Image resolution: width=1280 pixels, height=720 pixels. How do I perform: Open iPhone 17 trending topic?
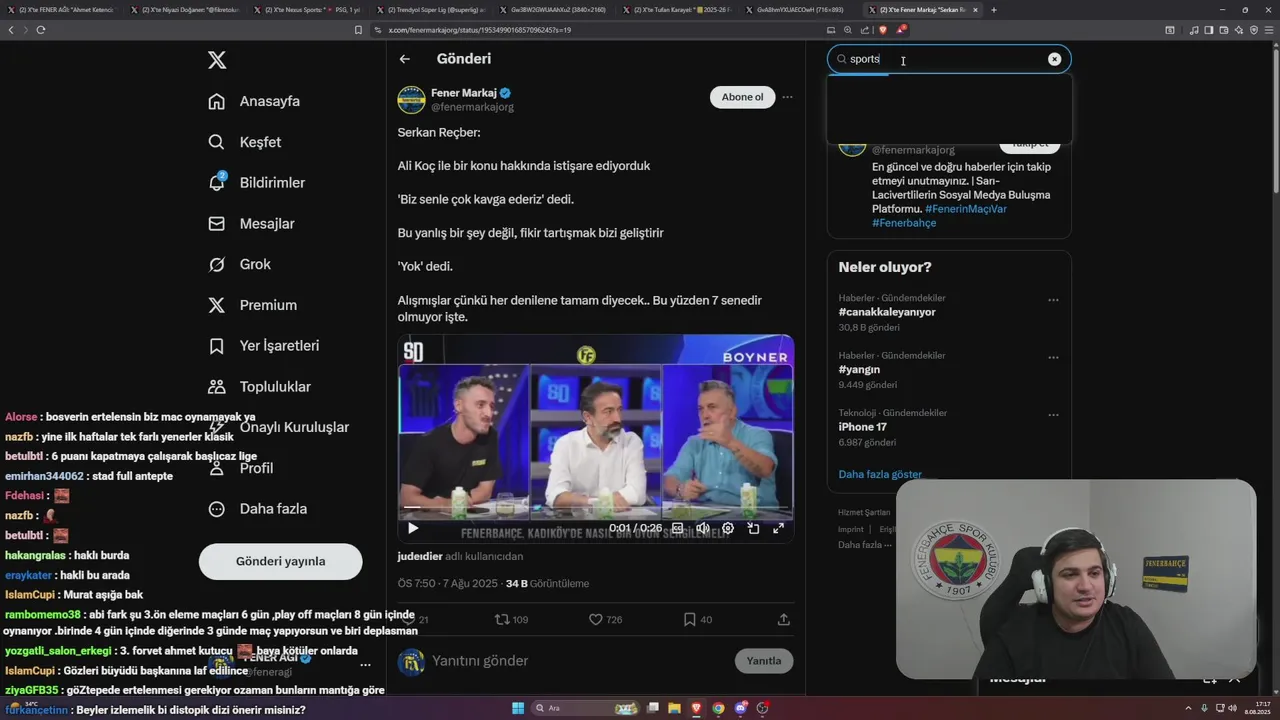click(863, 427)
